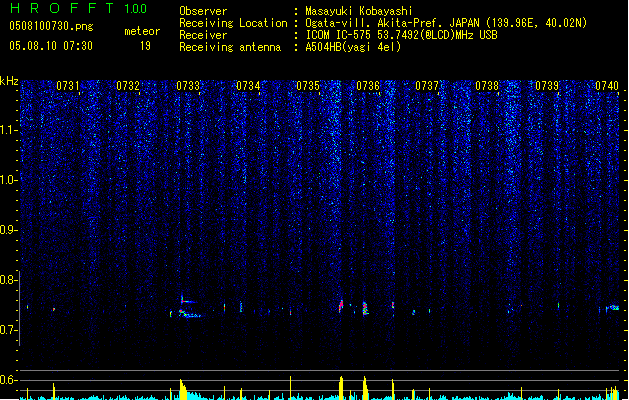
Task: Select observer name Masayuki Kobayashi
Action: [x=359, y=11]
